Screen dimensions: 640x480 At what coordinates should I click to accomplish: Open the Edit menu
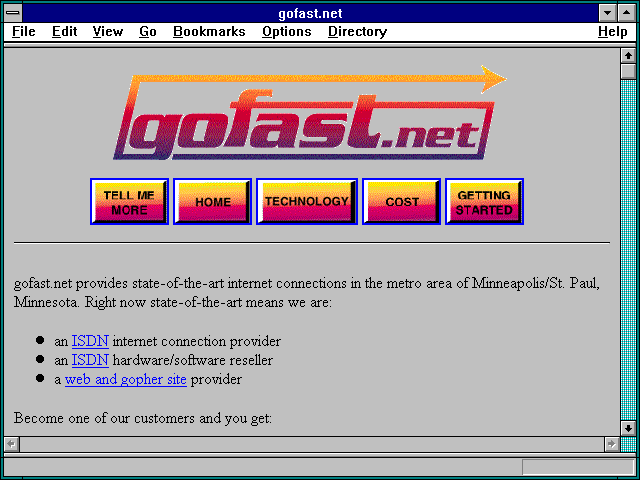coord(64,31)
